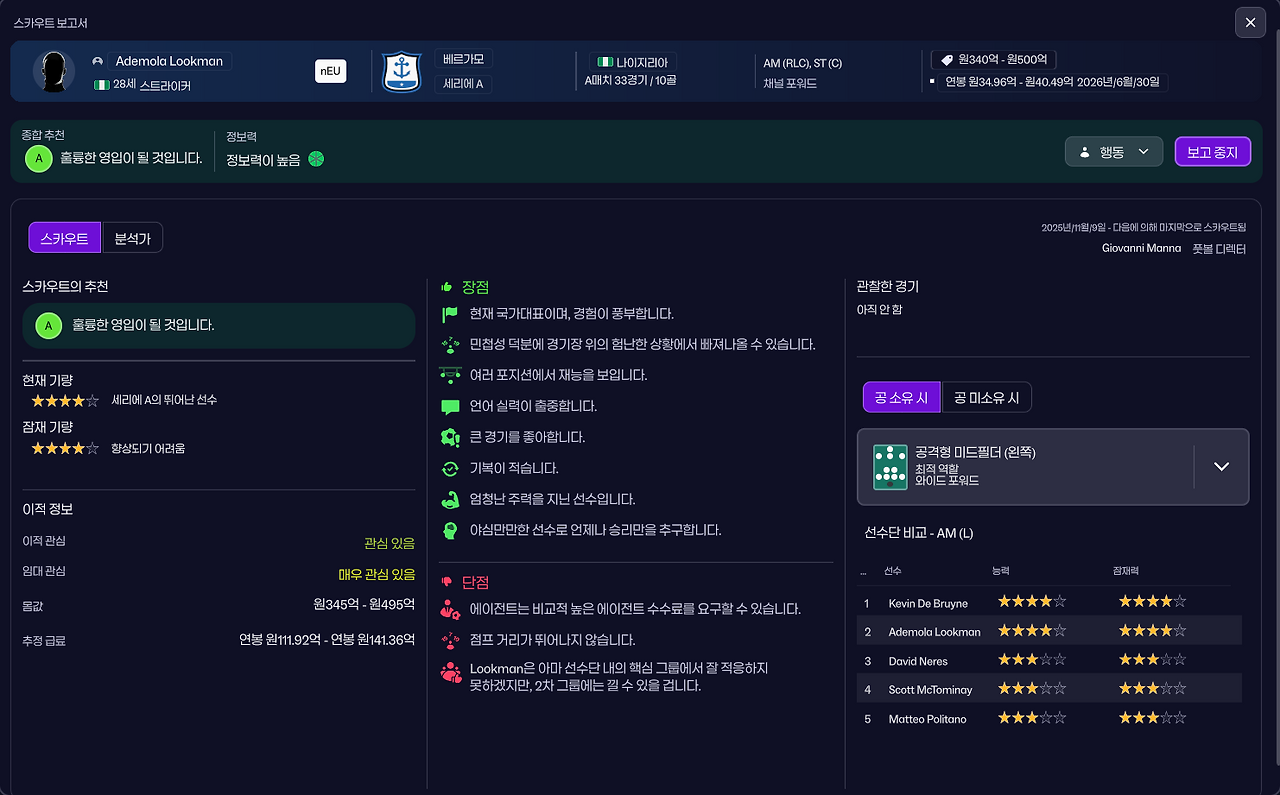The height and width of the screenshot is (795, 1280).
Task: Click the 세리에 A의 뛰어난 선수 description
Action: point(164,400)
